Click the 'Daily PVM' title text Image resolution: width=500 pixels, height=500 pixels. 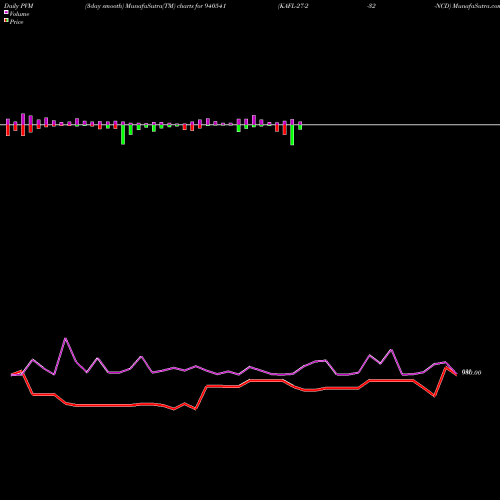point(19,6)
